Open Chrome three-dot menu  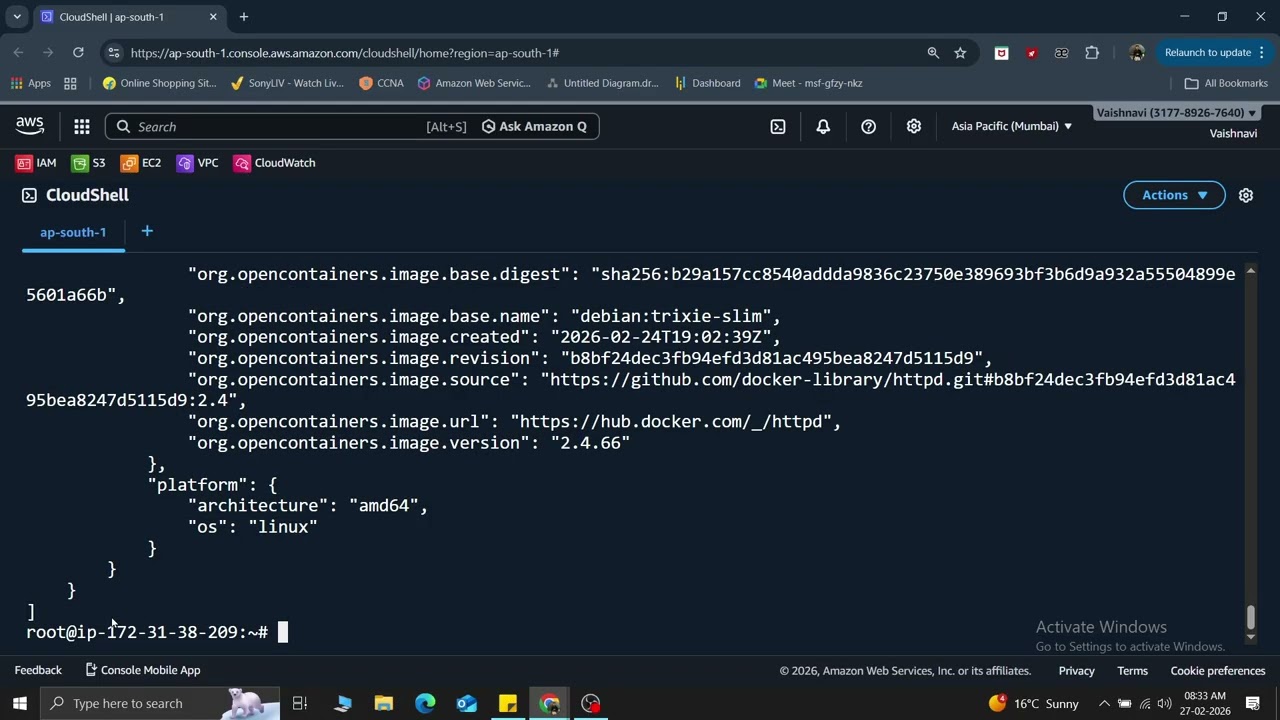pos(1262,53)
